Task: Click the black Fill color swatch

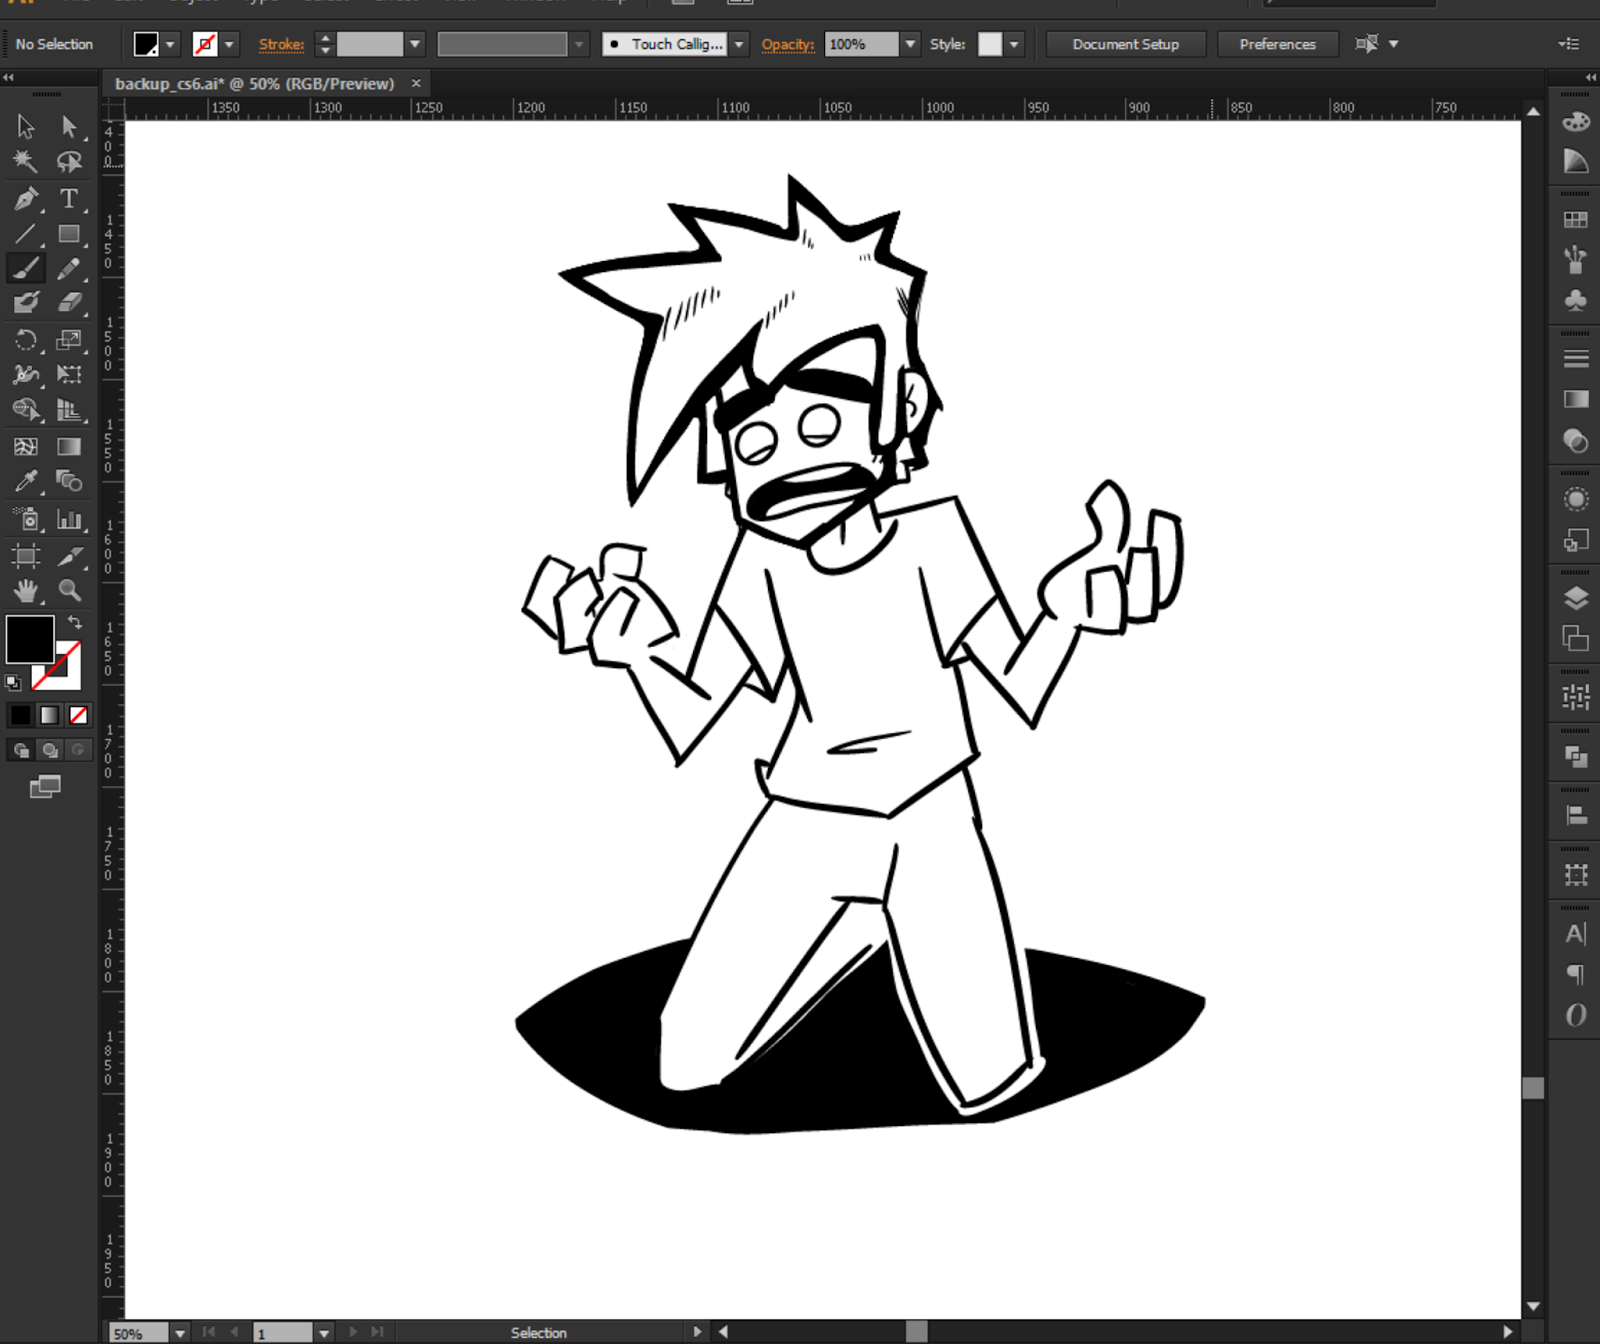Action: pyautogui.click(x=30, y=639)
